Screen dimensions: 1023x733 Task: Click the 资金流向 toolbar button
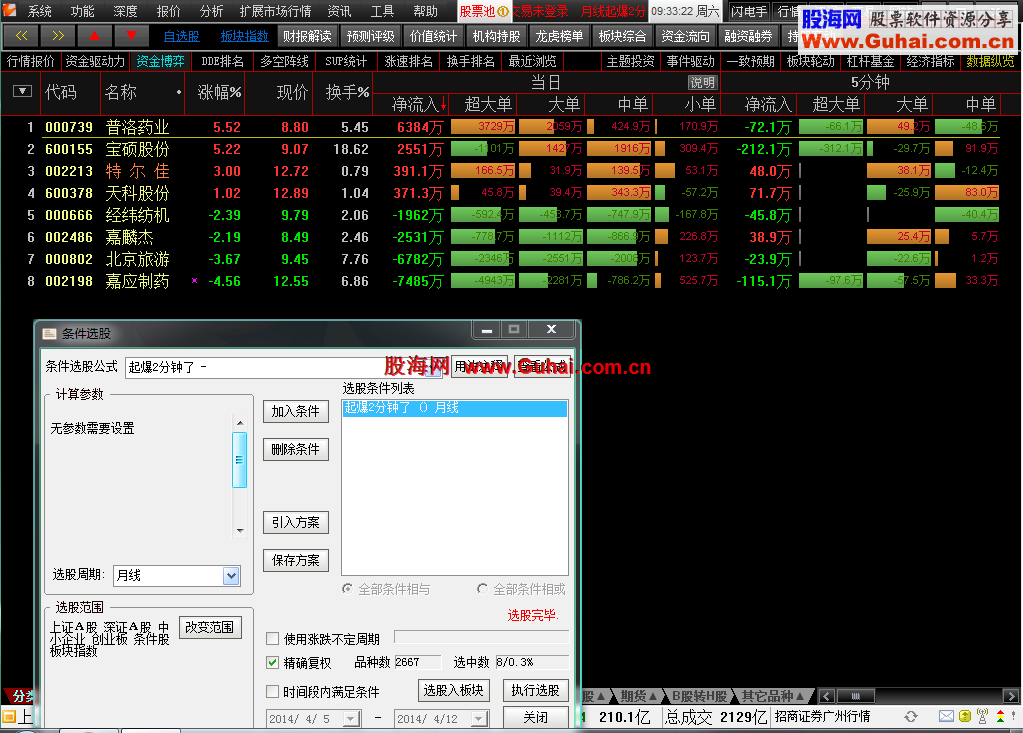point(685,37)
